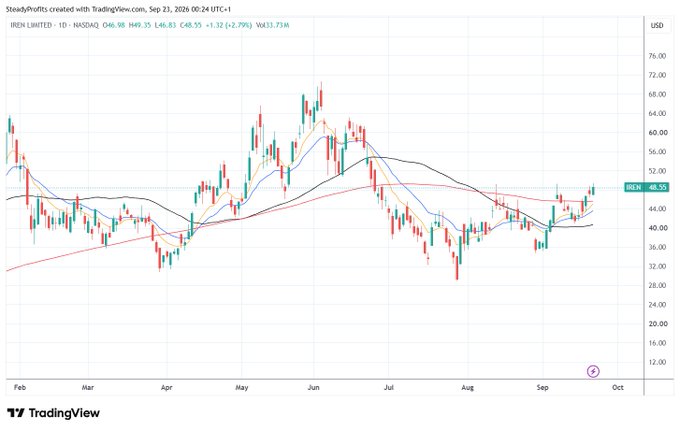This screenshot has width=680, height=431.
Task: Click the Feb label on time axis
Action: click(20, 387)
